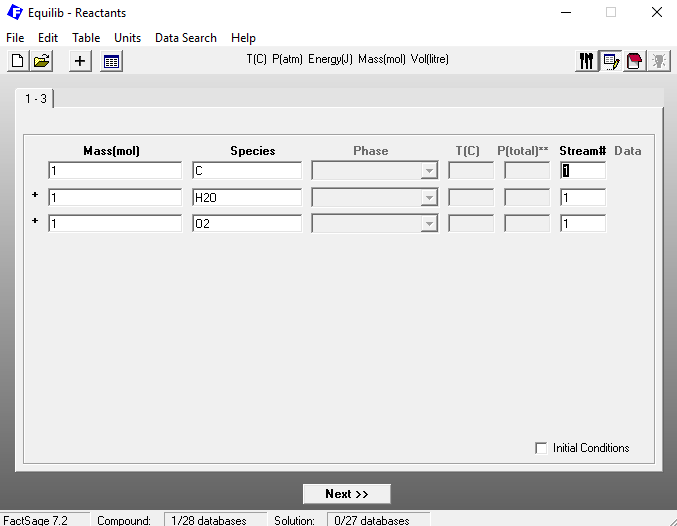Viewport: 677px width, 526px height.
Task: Click the plus sign before O2 row
Action: point(35,221)
